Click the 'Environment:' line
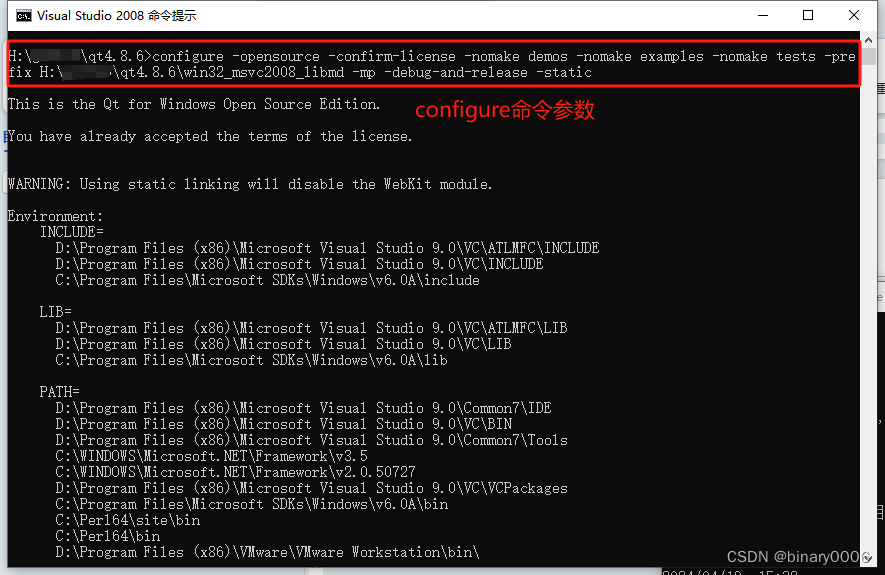Image resolution: width=885 pixels, height=575 pixels. tap(55, 216)
